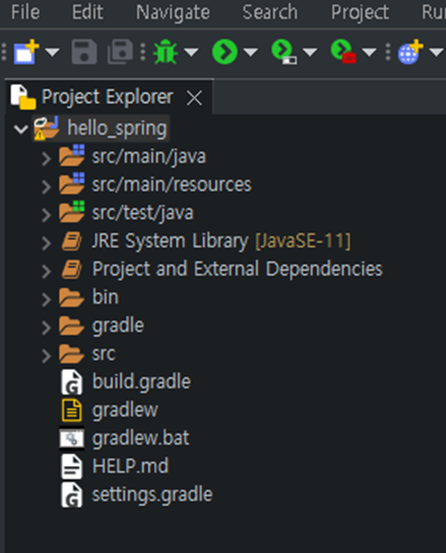Image resolution: width=446 pixels, height=553 pixels.
Task: Select the Project Explorer tab
Action: click(x=107, y=97)
